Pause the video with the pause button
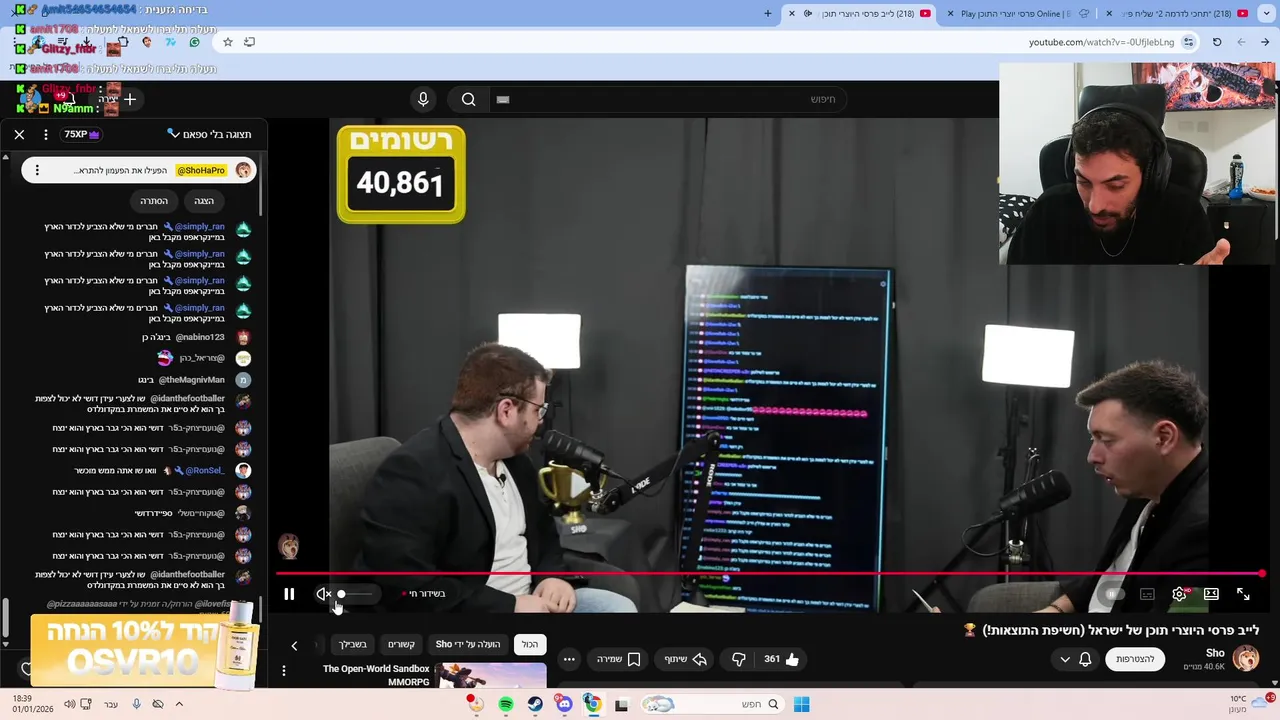This screenshot has width=1280, height=720. click(x=289, y=594)
